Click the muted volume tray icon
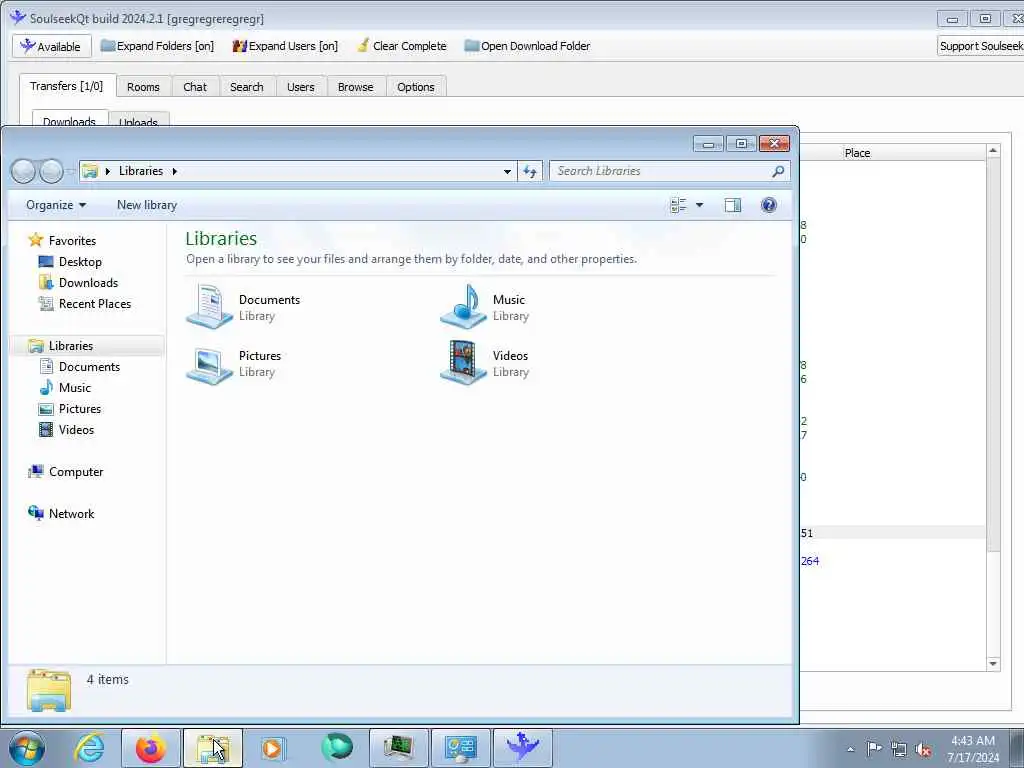Screen dimensions: 1024x768 click(x=923, y=750)
